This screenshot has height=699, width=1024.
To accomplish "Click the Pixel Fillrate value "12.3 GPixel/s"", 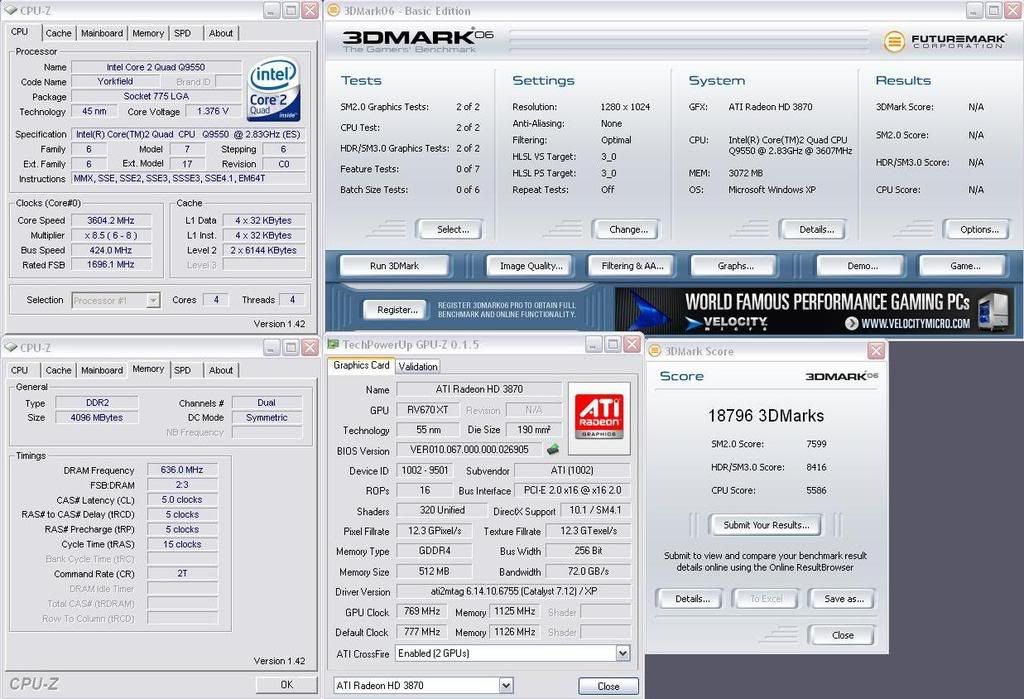I will point(434,531).
